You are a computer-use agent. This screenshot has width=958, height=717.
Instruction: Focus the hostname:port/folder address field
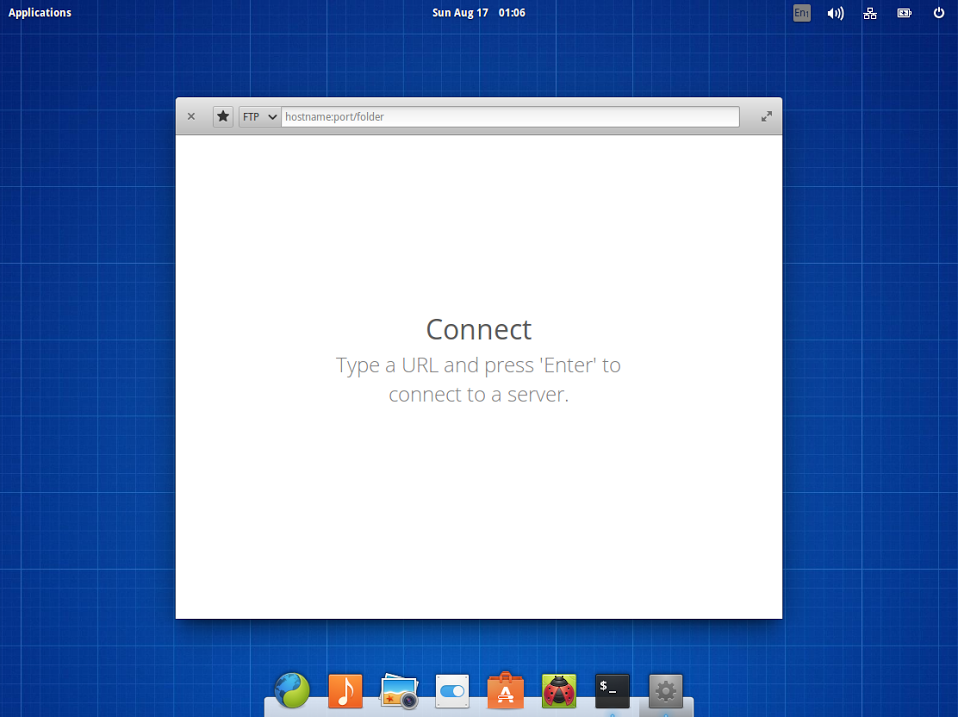[510, 117]
